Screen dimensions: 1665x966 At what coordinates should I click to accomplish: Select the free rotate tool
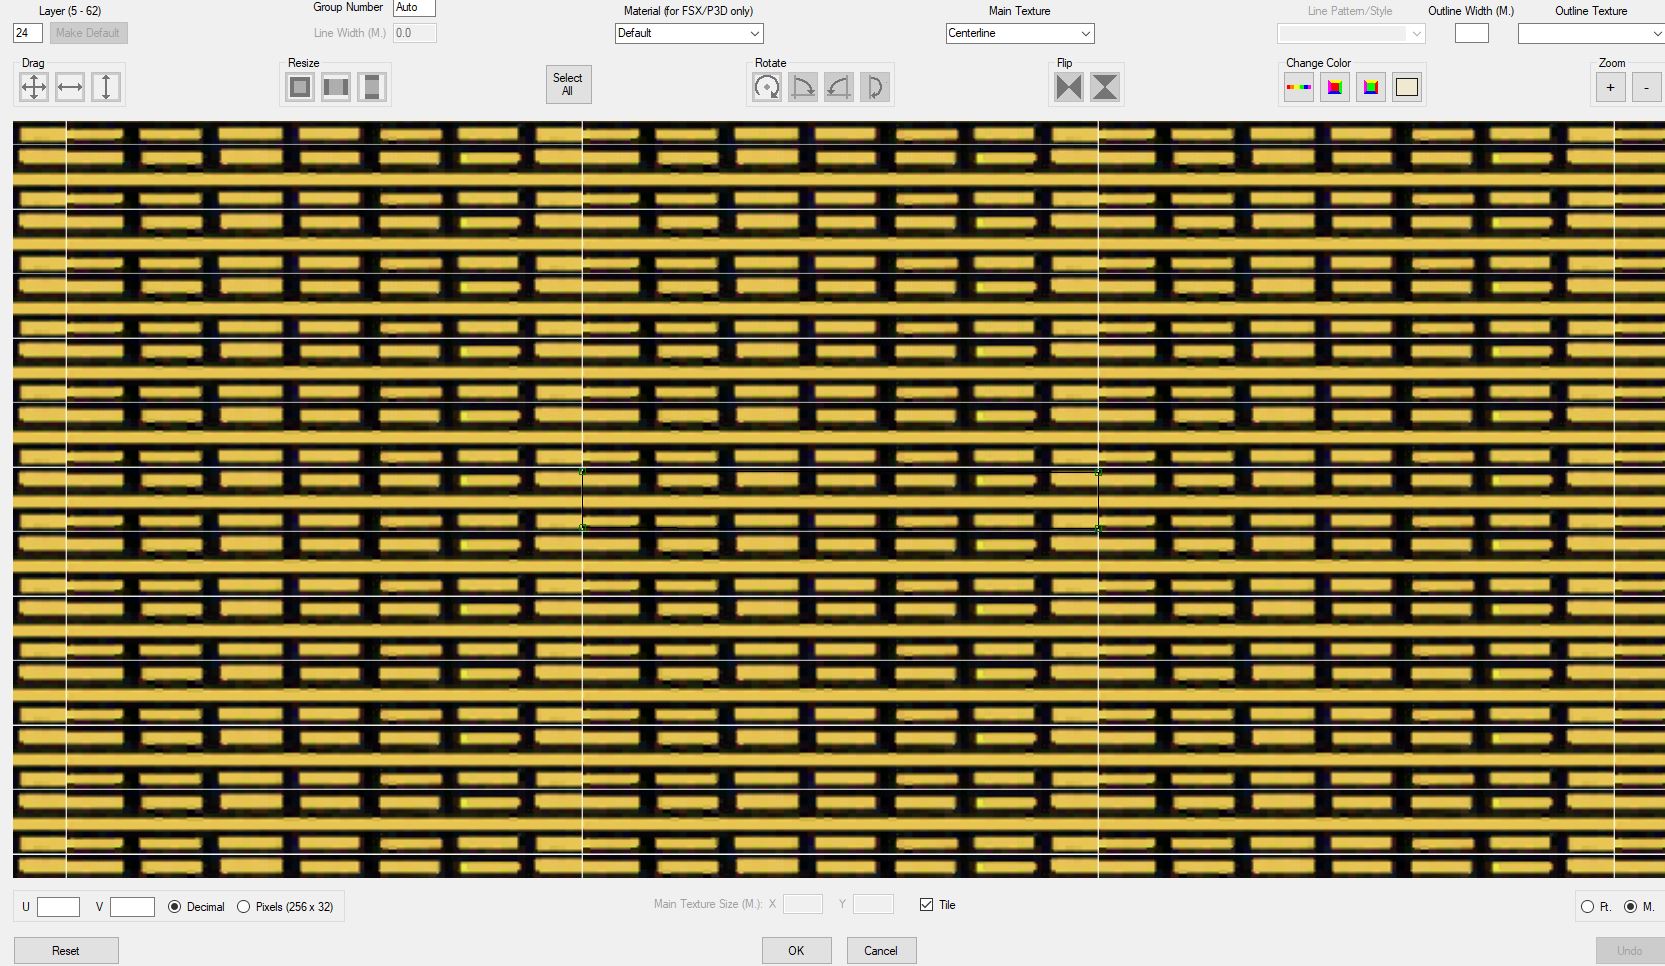point(766,87)
